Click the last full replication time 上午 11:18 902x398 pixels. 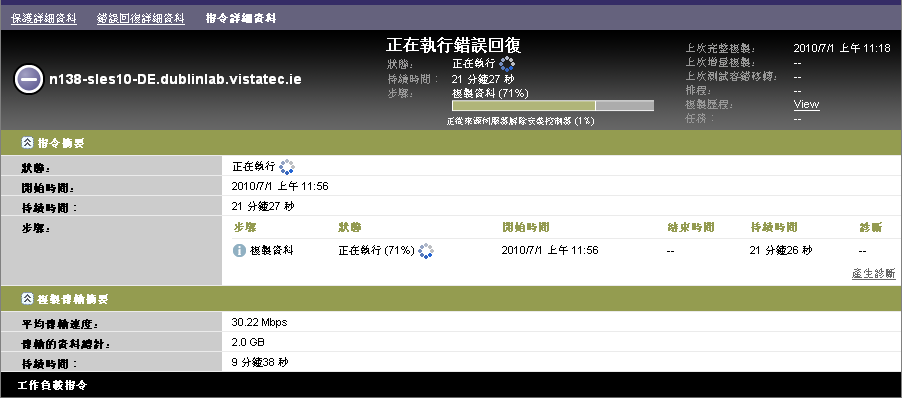point(842,48)
